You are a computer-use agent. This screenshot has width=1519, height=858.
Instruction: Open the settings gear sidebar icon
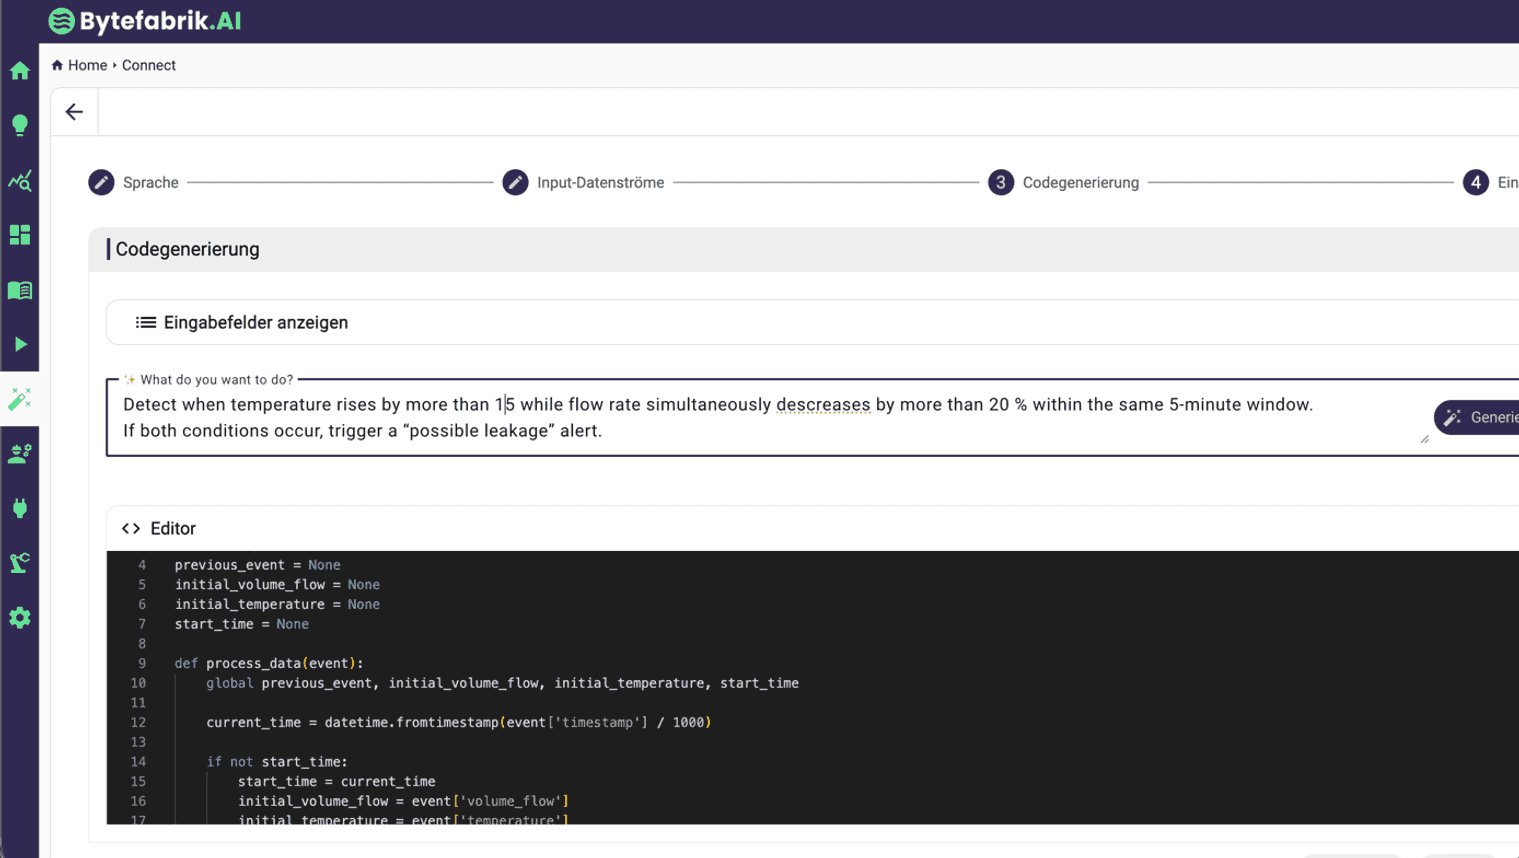pos(20,618)
